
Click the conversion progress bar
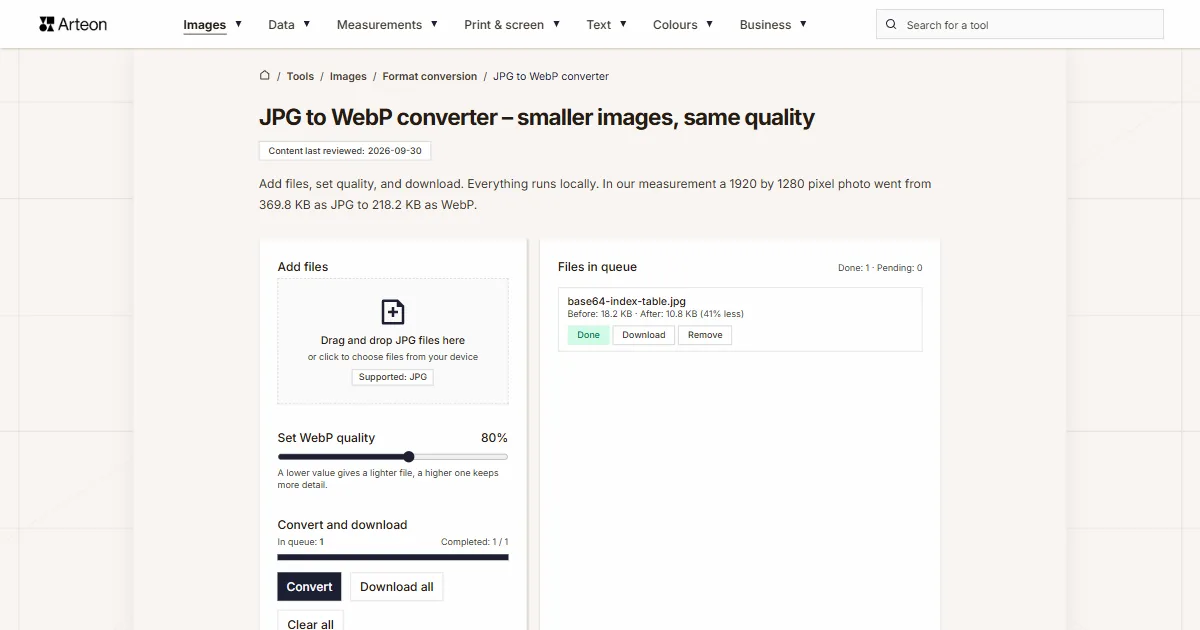click(x=393, y=557)
